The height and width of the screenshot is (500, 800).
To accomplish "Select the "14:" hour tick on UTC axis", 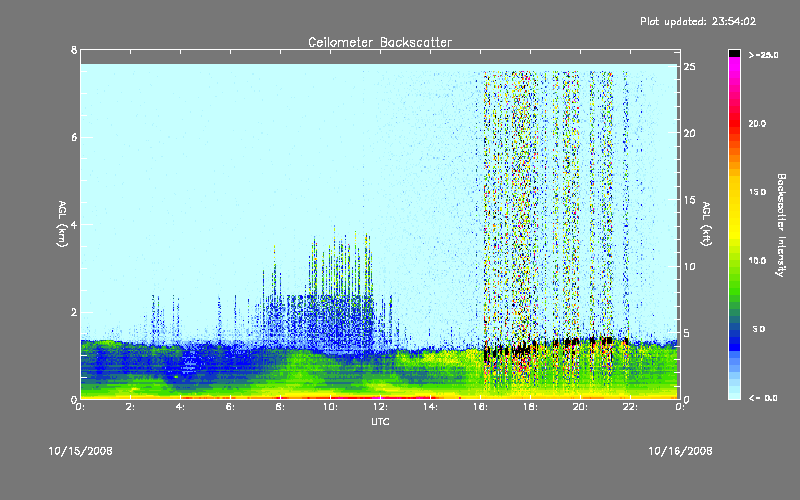I will click(430, 407).
